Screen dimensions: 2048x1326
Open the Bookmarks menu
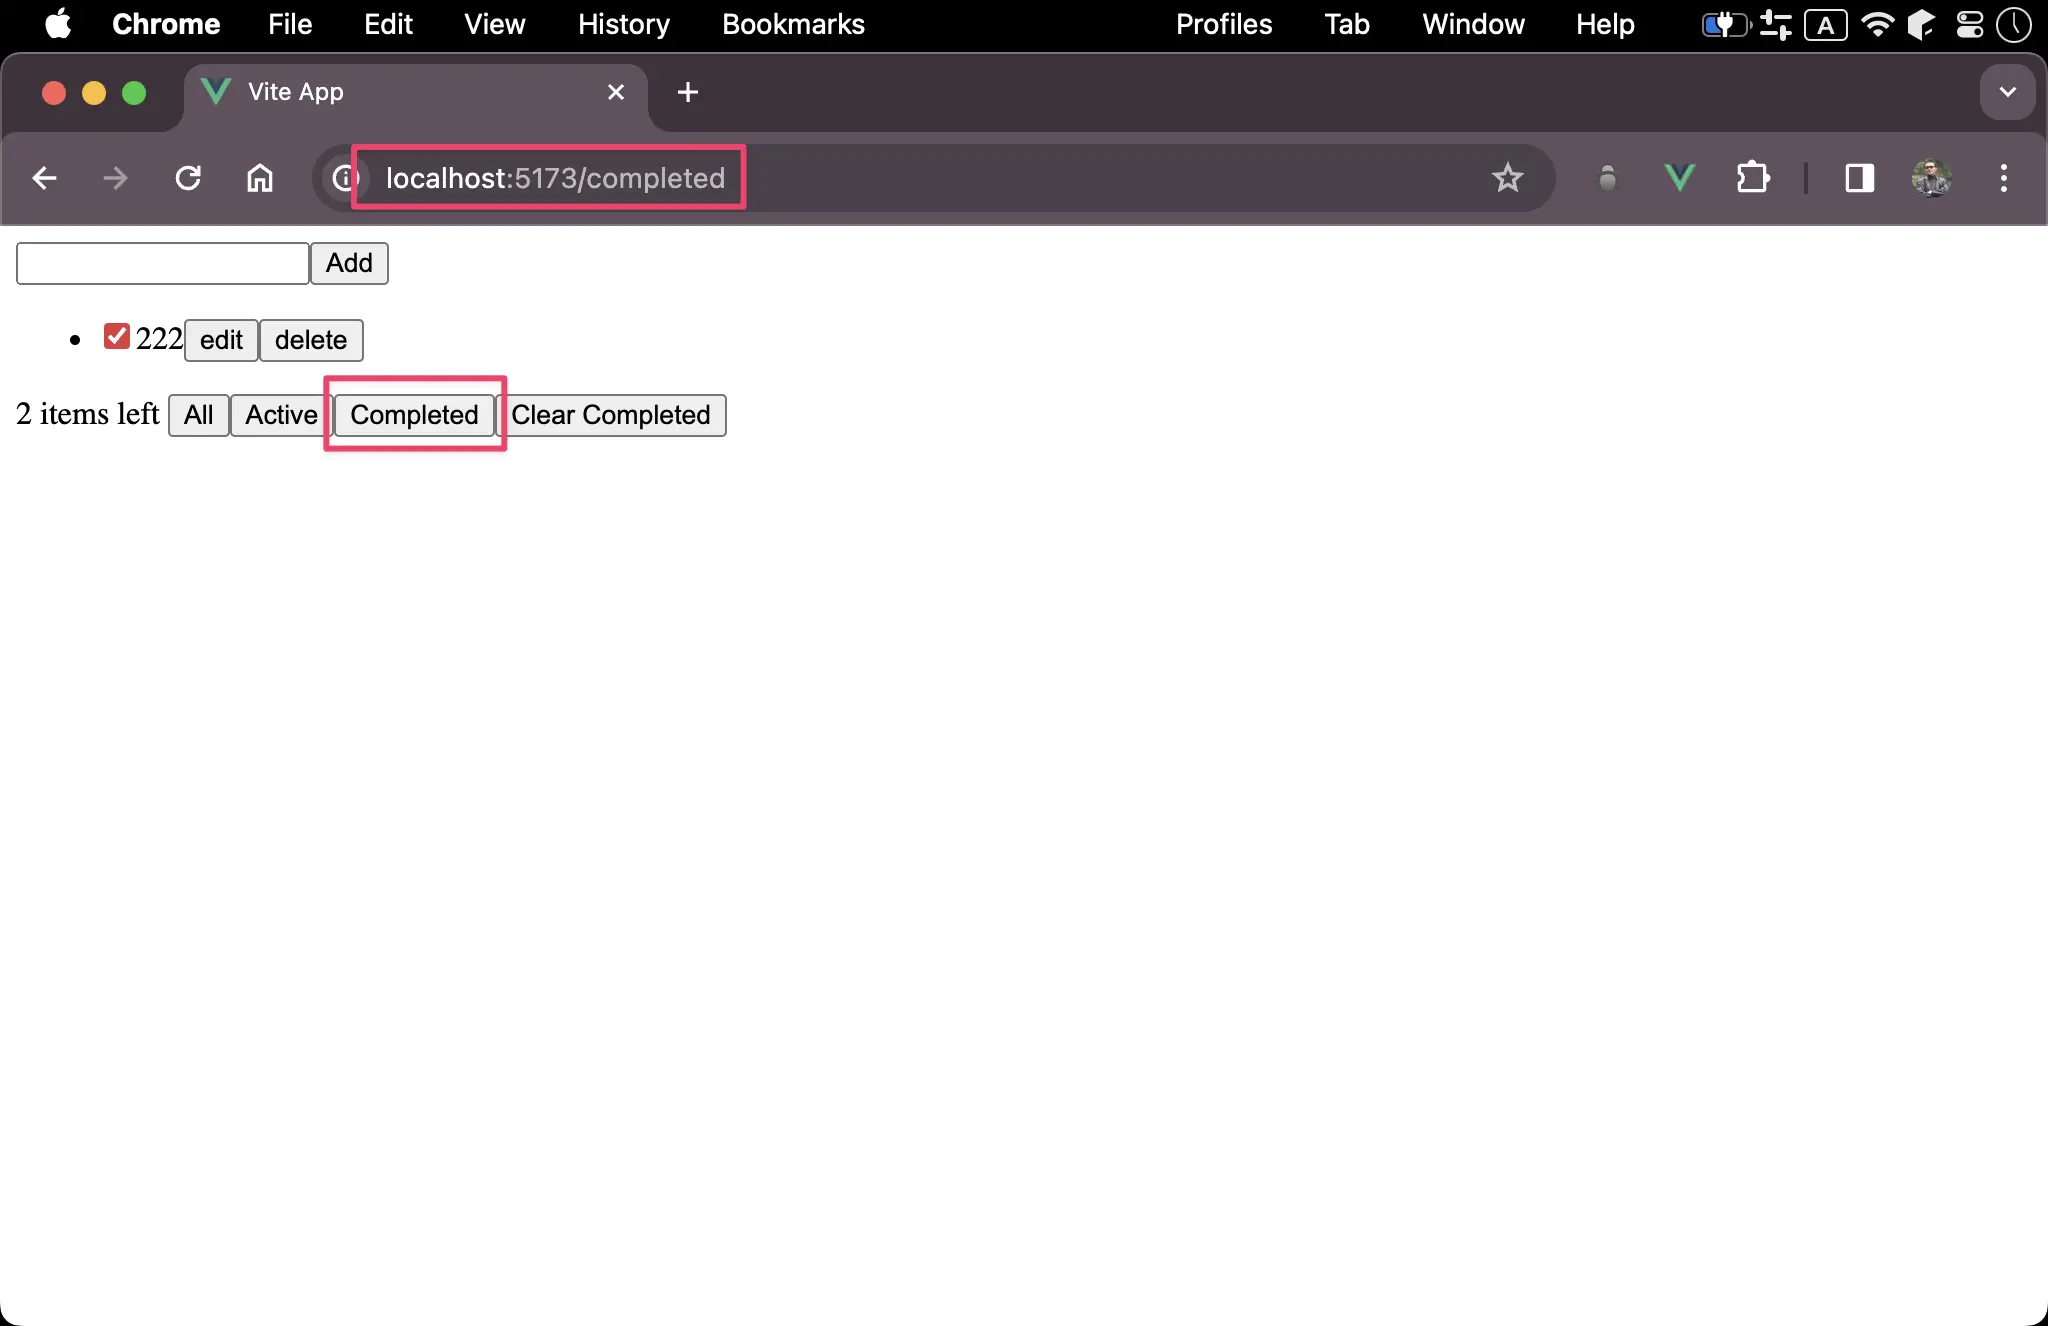790,22
